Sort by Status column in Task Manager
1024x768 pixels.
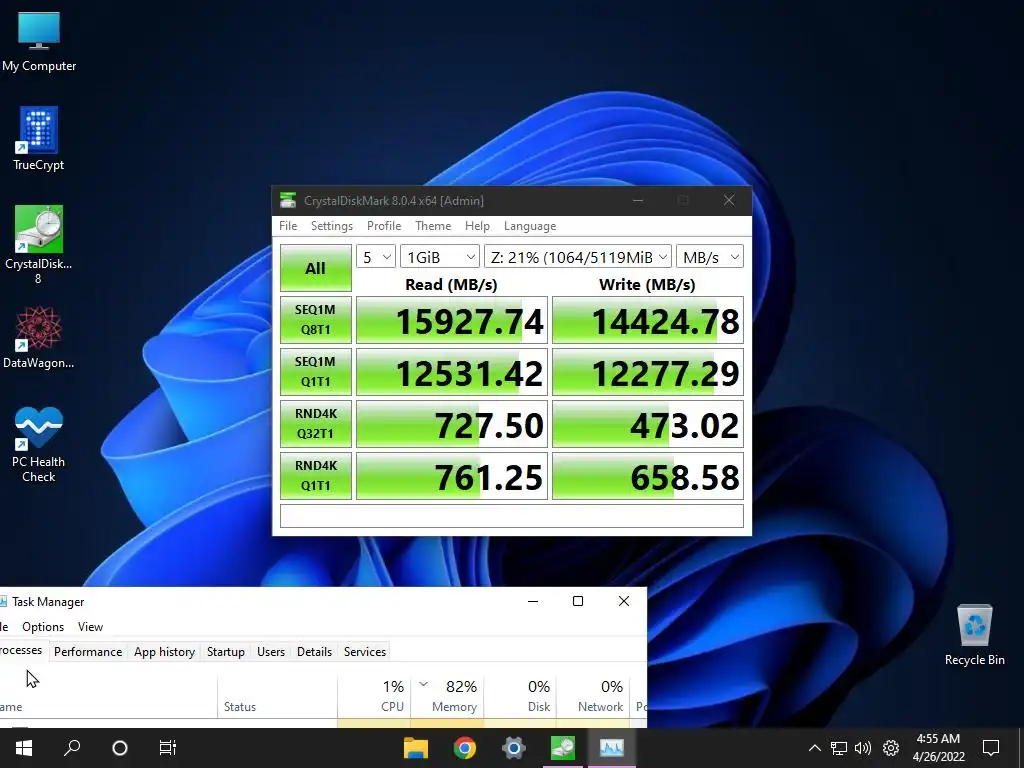click(x=278, y=696)
